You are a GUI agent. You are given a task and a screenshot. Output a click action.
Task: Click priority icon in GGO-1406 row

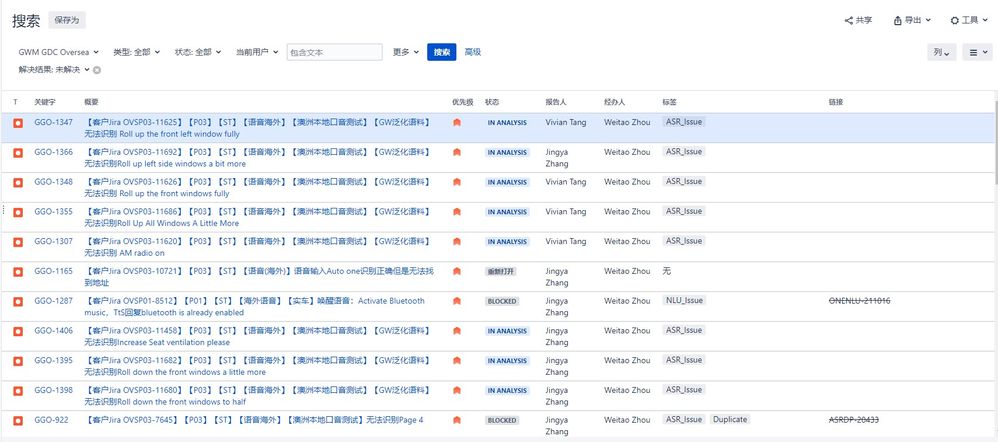click(x=456, y=331)
